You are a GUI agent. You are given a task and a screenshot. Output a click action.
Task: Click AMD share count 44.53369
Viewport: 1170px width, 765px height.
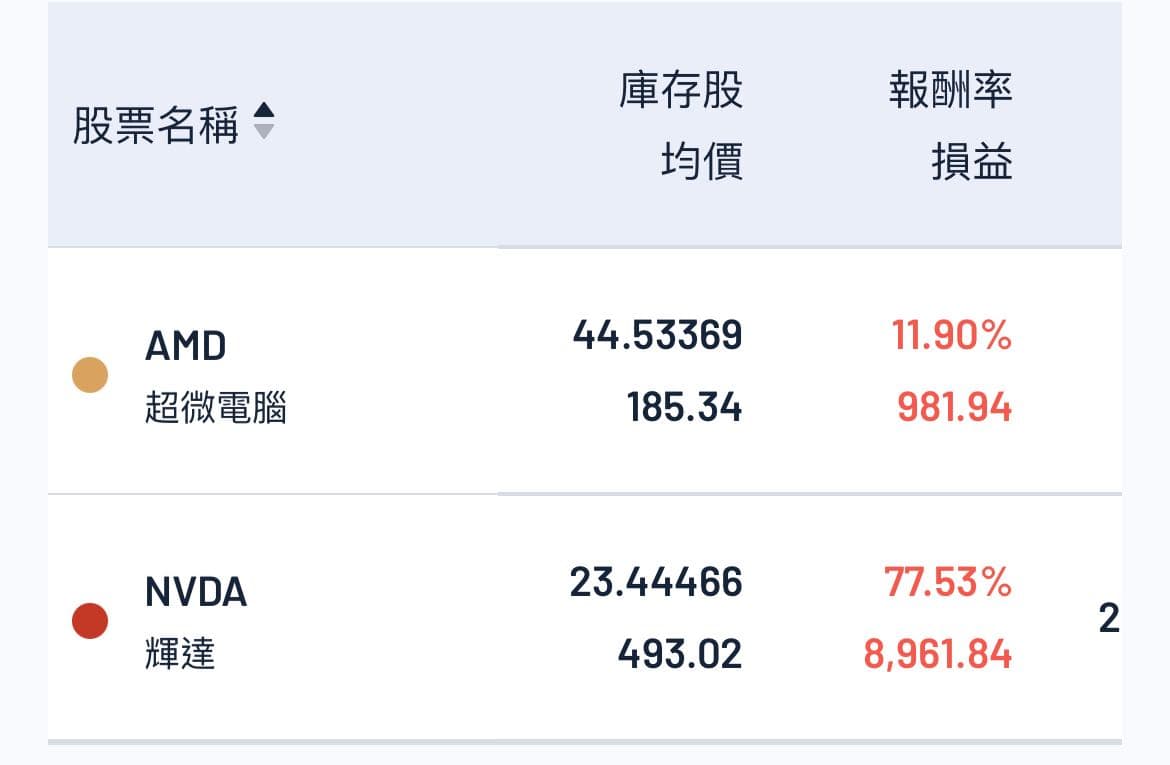657,336
